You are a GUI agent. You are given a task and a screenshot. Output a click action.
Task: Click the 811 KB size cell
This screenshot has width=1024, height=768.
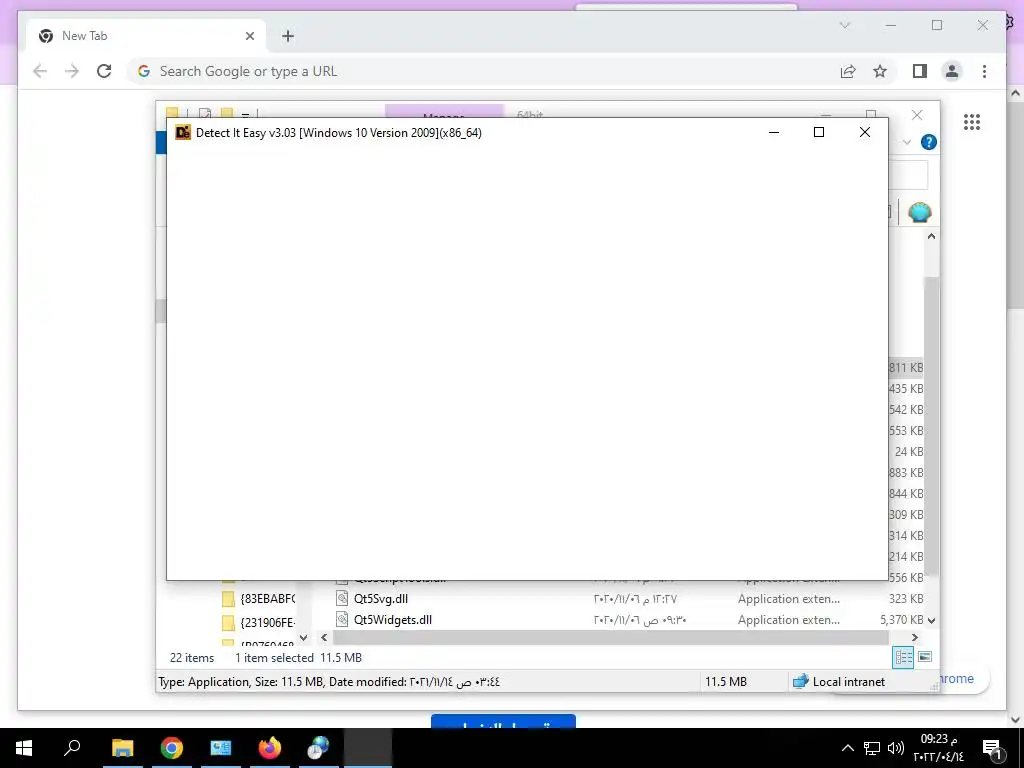pos(906,368)
